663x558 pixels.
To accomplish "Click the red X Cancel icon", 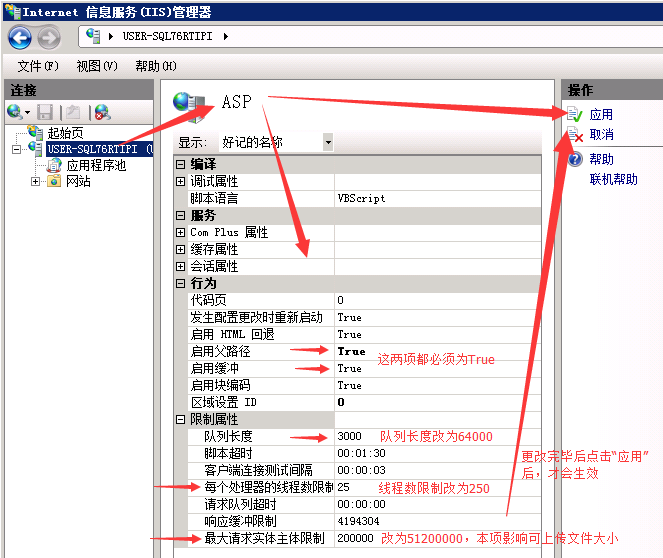I will click(575, 135).
